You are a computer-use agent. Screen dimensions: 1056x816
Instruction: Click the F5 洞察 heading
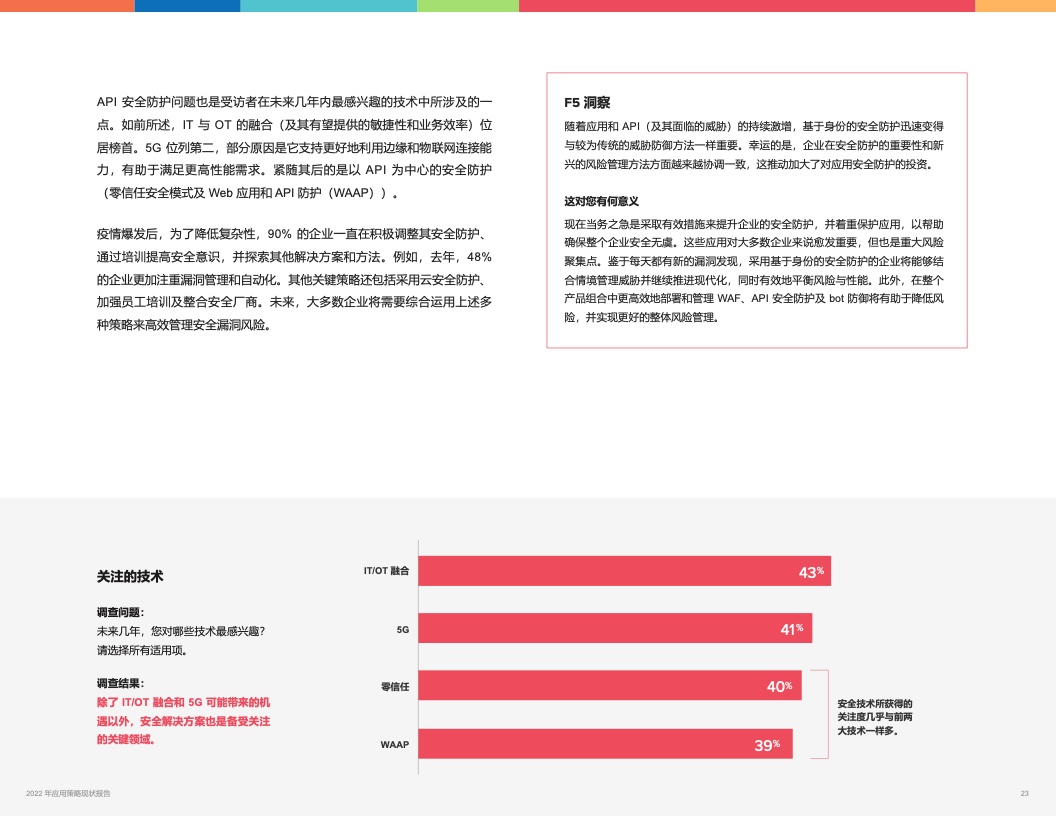587,102
